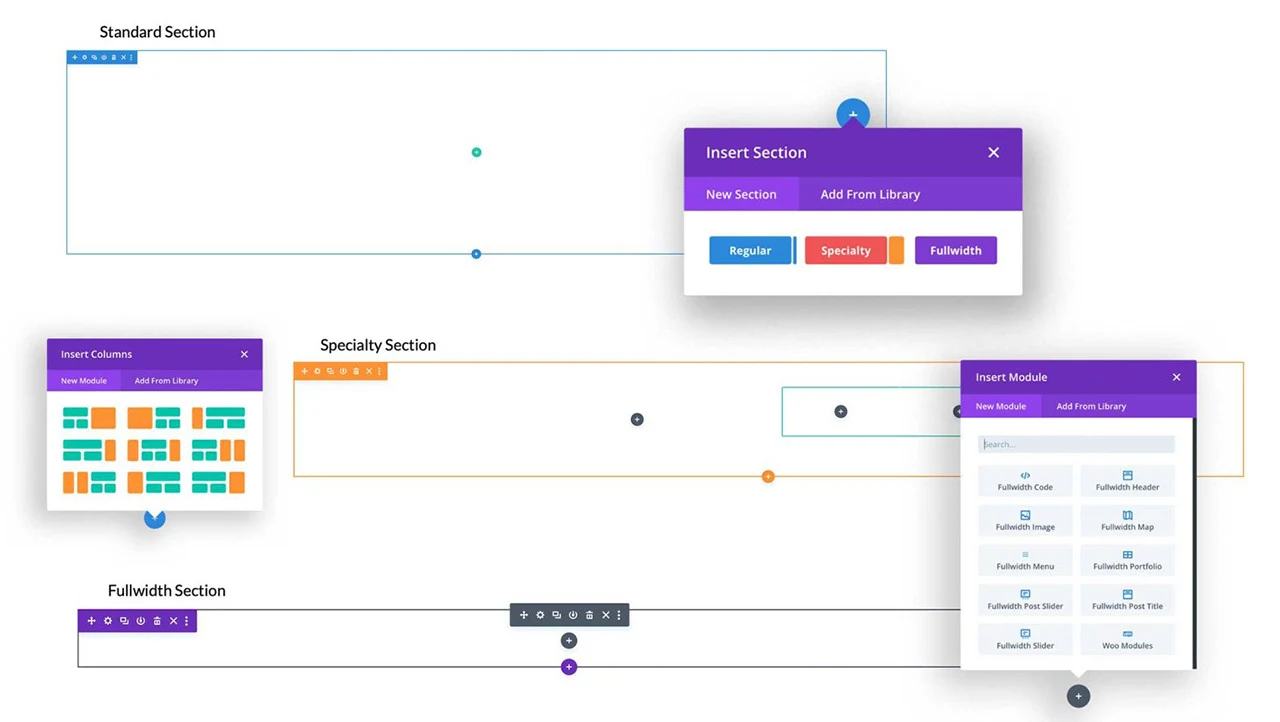The image size is (1280, 722).
Task: Open settings gear in the dark gray module toolbar
Action: (x=540, y=615)
